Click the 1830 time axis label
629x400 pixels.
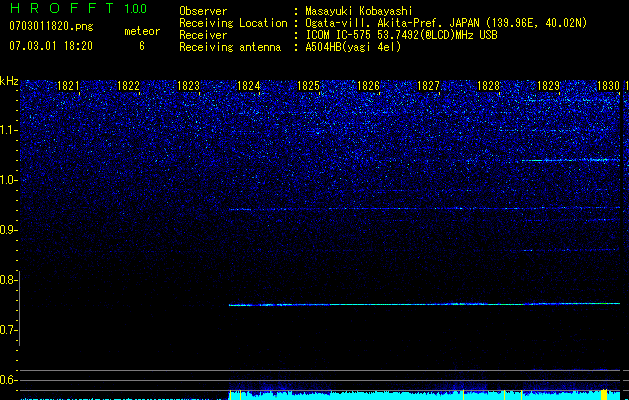coord(609,86)
